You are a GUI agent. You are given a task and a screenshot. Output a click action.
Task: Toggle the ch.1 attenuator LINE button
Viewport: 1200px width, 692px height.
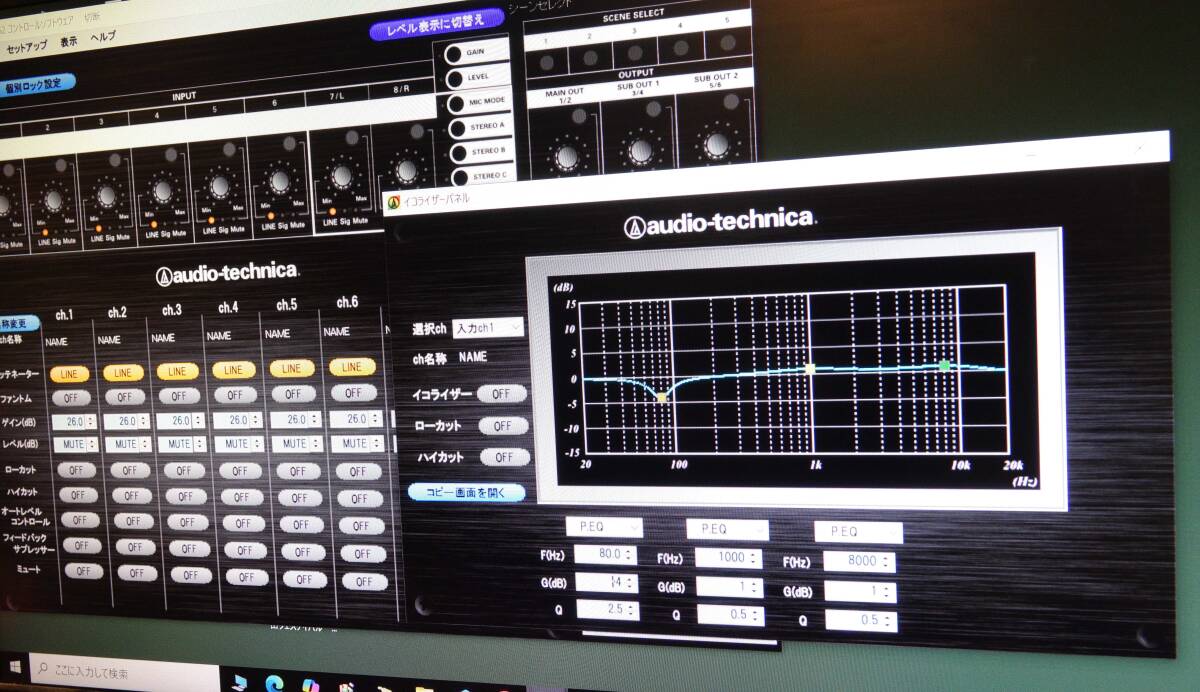tap(68, 374)
